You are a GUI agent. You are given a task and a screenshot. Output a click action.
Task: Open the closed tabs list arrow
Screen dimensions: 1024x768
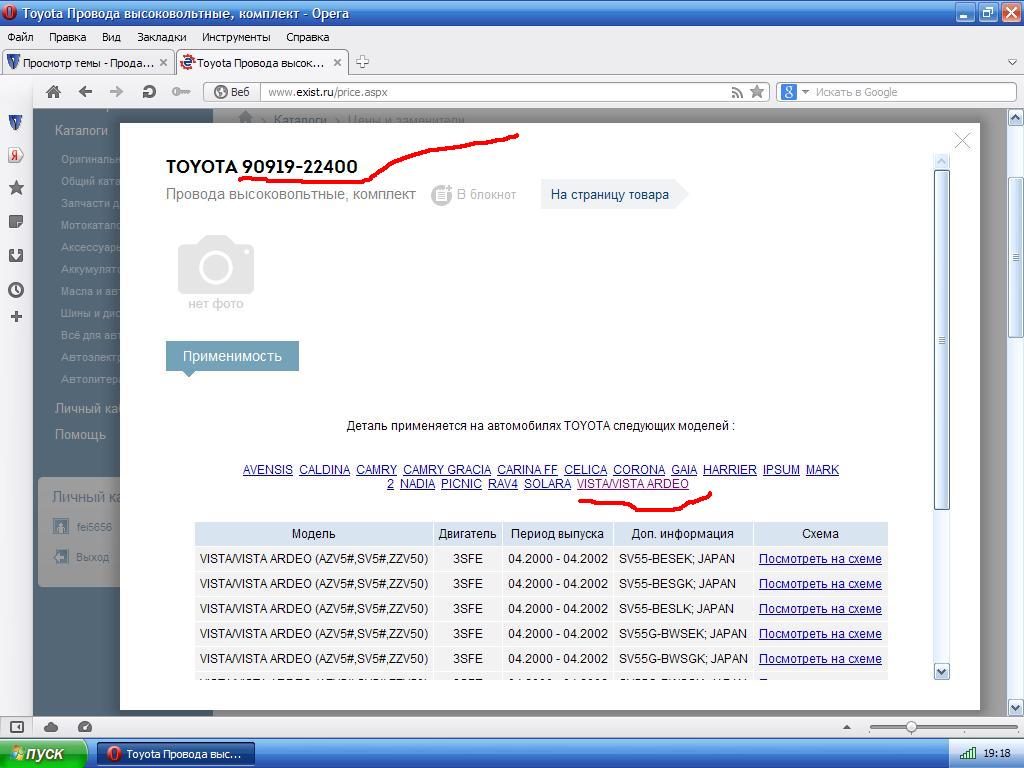(x=1011, y=63)
